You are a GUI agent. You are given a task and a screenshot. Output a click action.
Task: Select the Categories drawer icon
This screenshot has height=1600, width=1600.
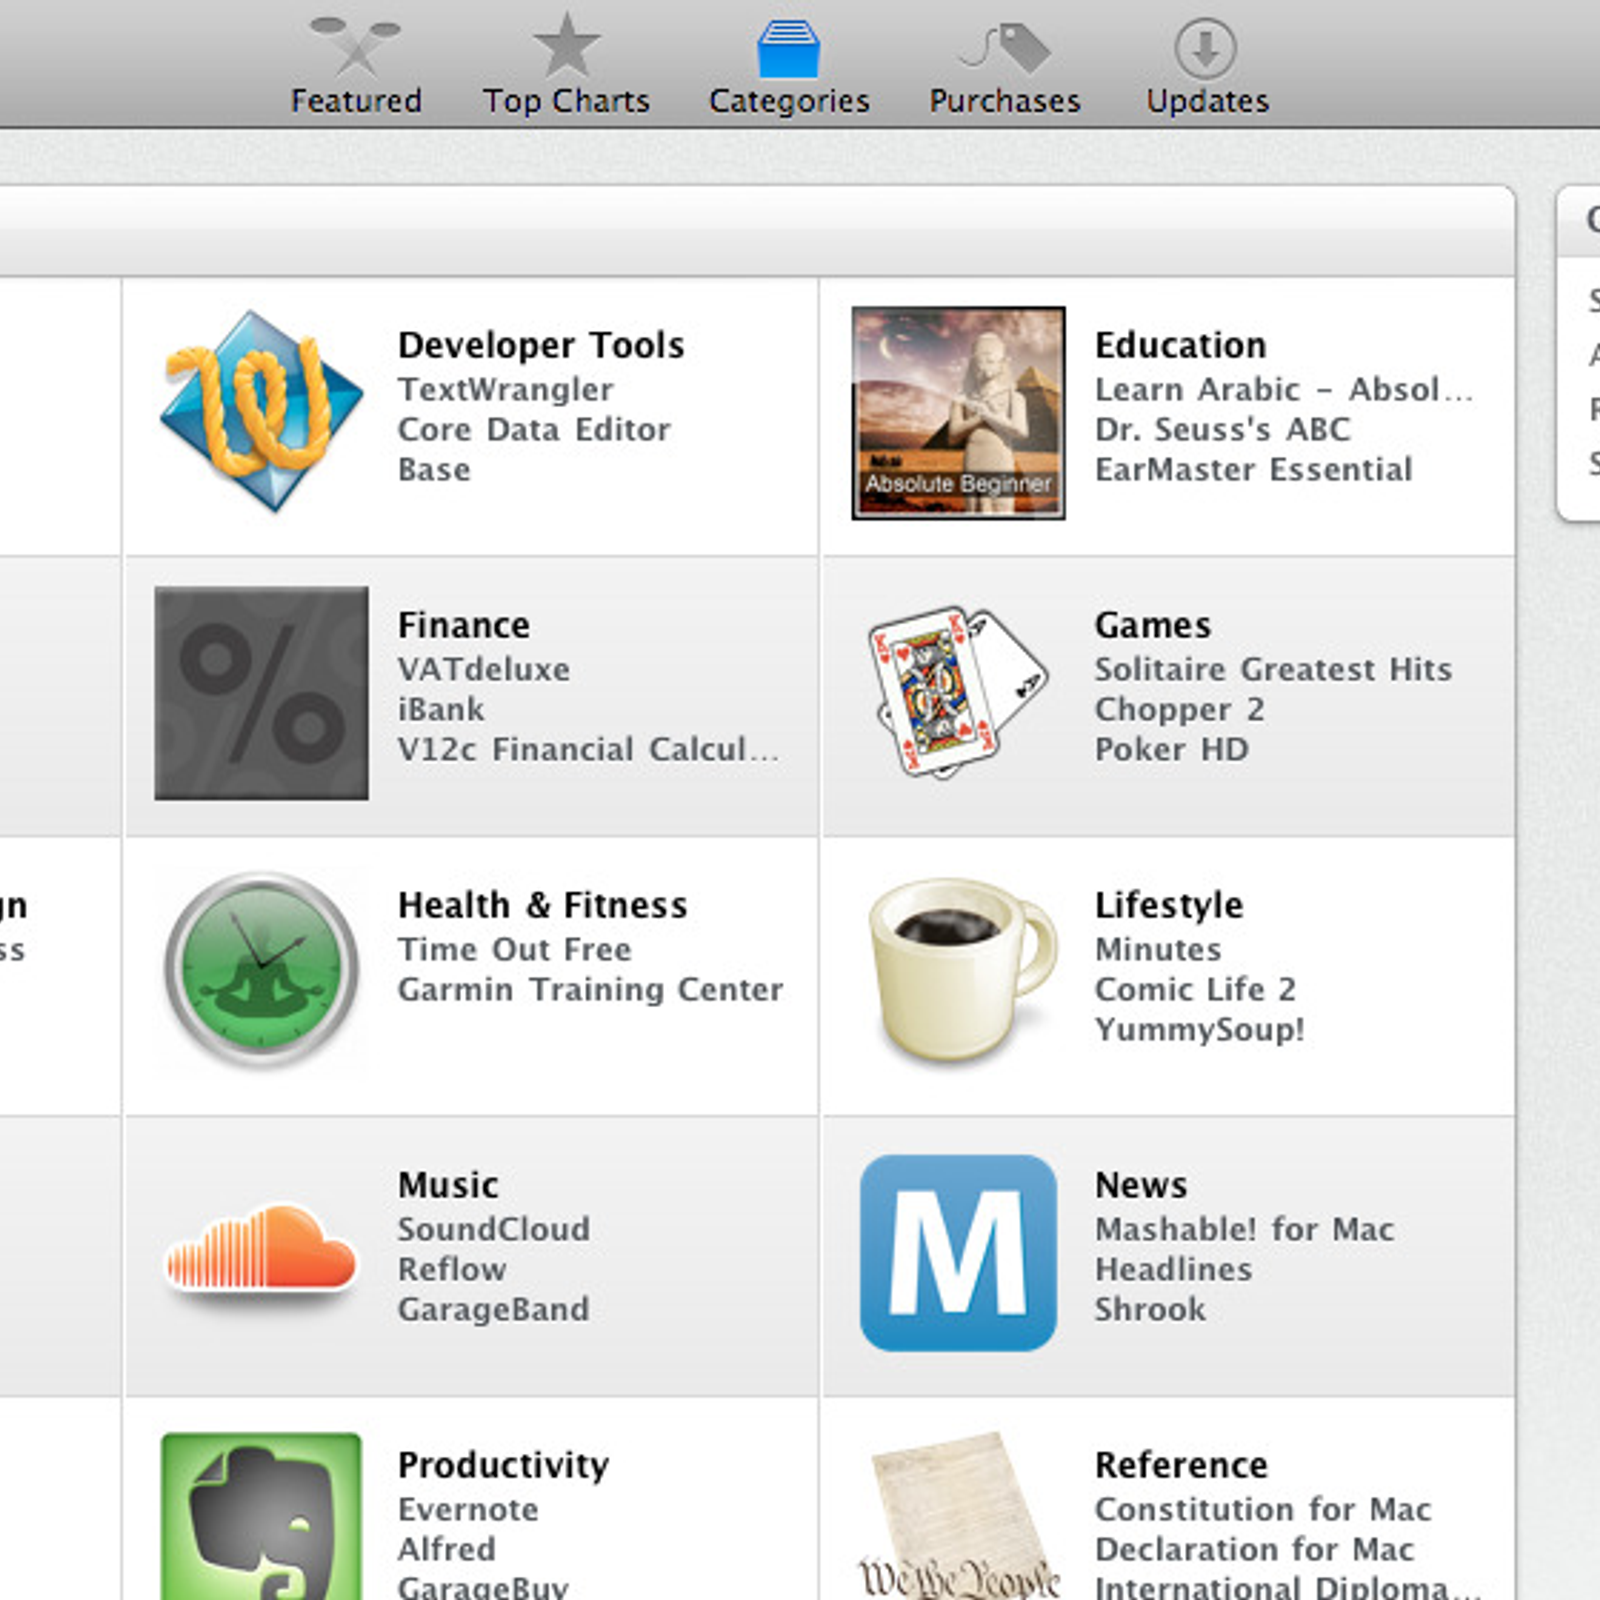pyautogui.click(x=788, y=47)
